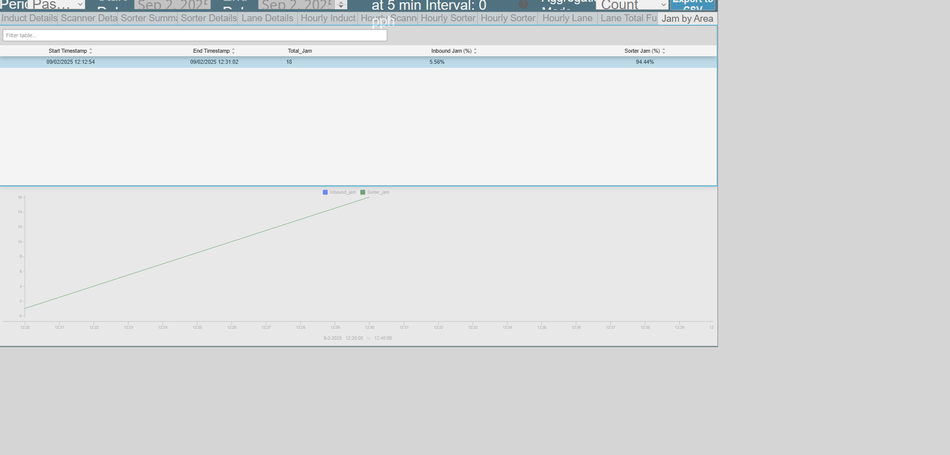Toggle Sorter_jam series in chart legend
Image resolution: width=950 pixels, height=455 pixels.
click(376, 192)
